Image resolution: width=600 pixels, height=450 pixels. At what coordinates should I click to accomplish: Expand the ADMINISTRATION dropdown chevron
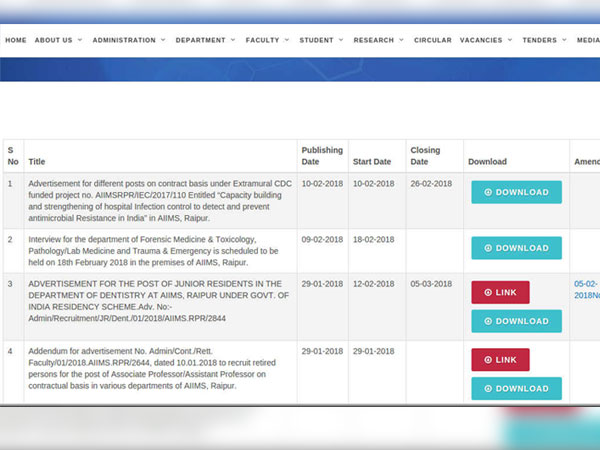pos(163,40)
